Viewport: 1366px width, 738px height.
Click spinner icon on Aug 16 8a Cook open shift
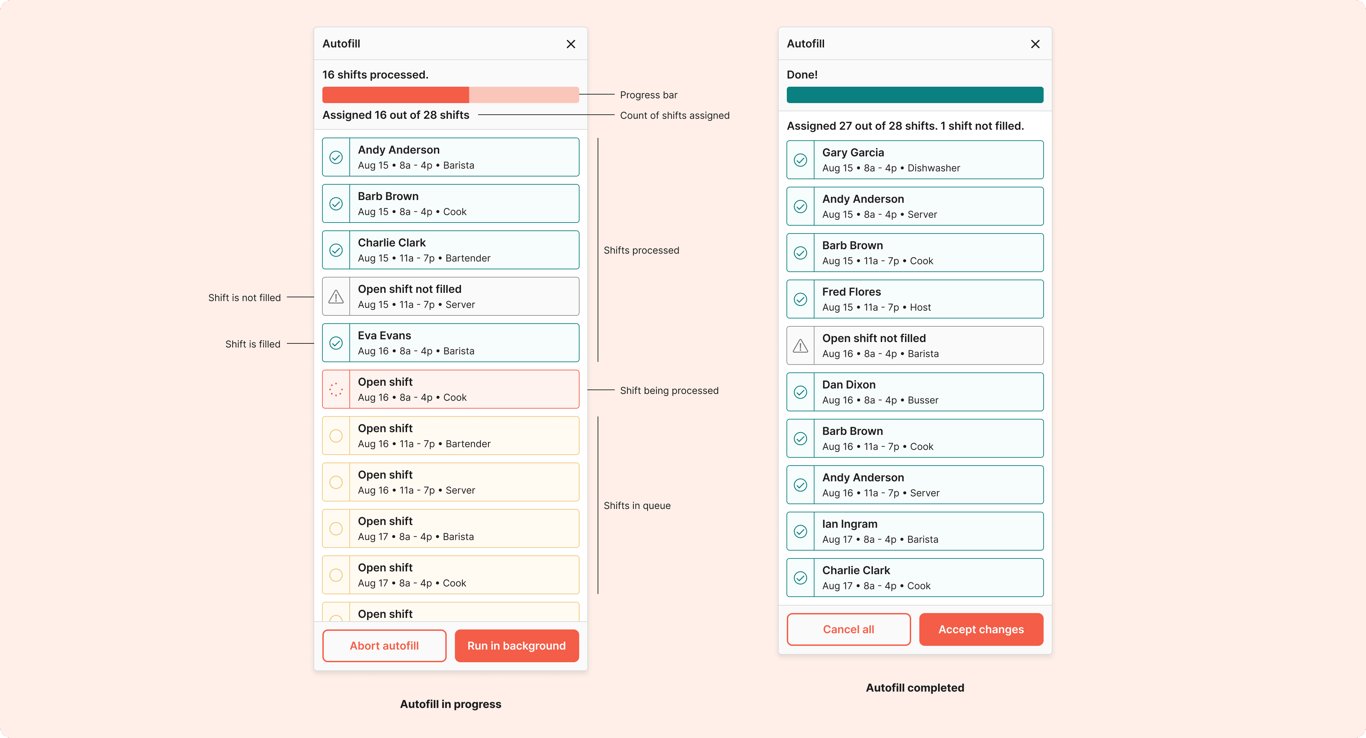pos(336,390)
